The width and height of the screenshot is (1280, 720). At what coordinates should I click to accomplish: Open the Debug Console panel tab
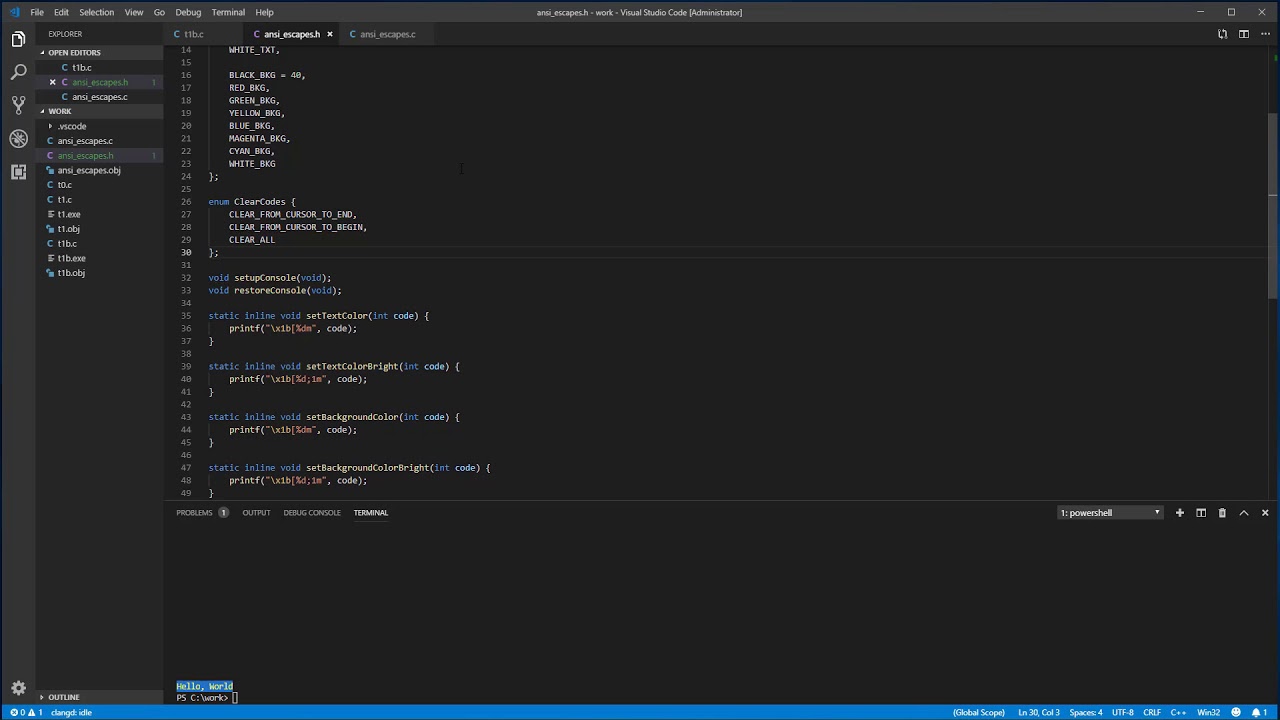(x=312, y=513)
